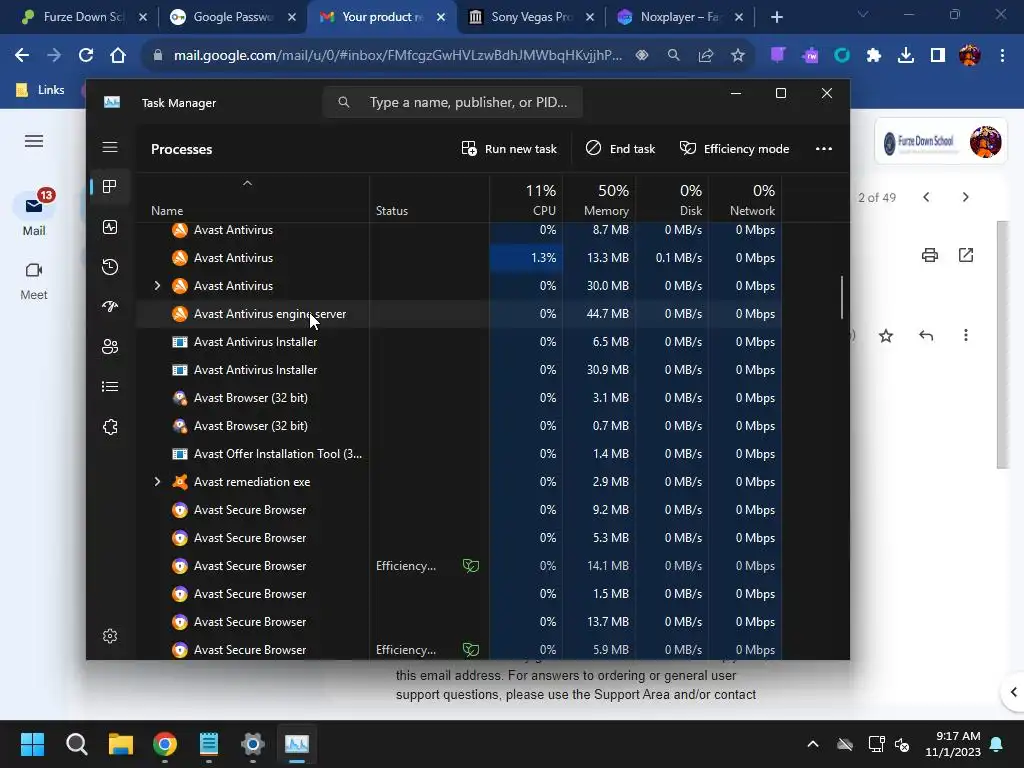The height and width of the screenshot is (768, 1024).
Task: Focus the Task Manager search field
Action: (x=453, y=103)
